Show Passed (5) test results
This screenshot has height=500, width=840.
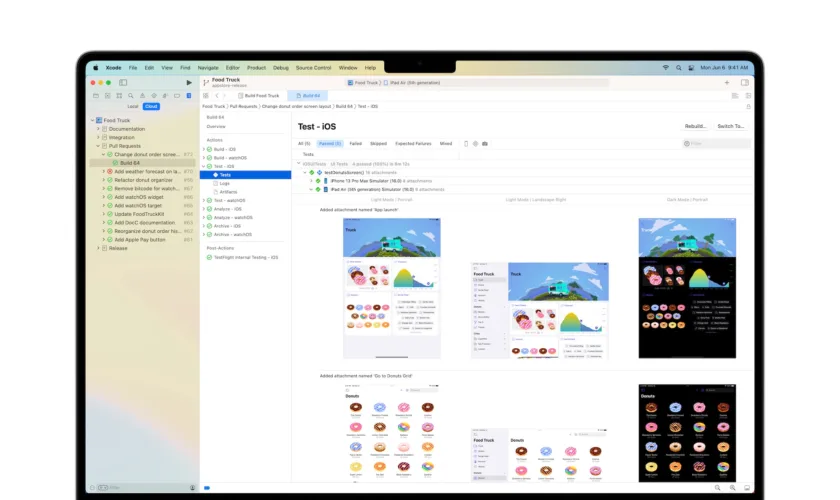point(329,144)
